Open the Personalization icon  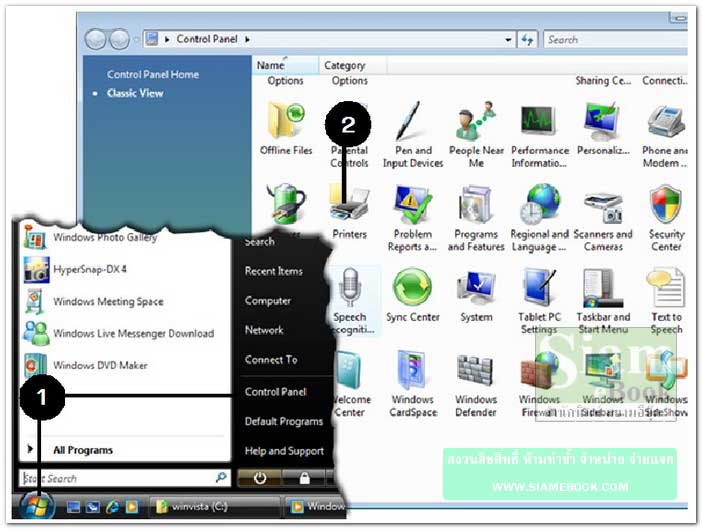pyautogui.click(x=603, y=129)
